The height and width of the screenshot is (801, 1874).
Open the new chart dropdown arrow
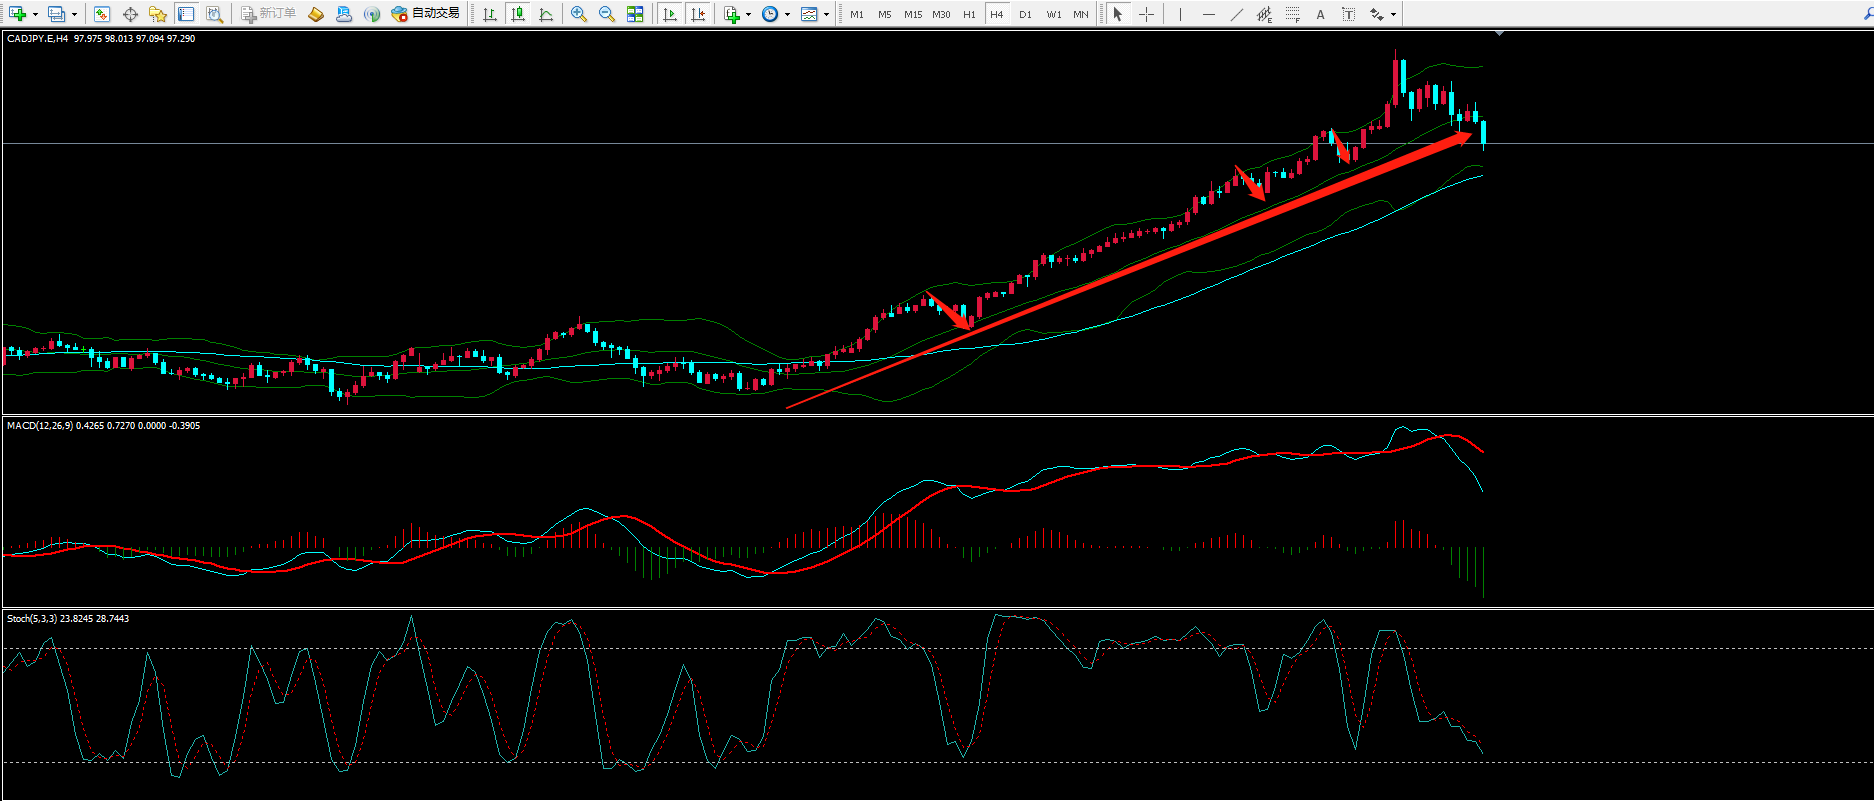click(35, 14)
